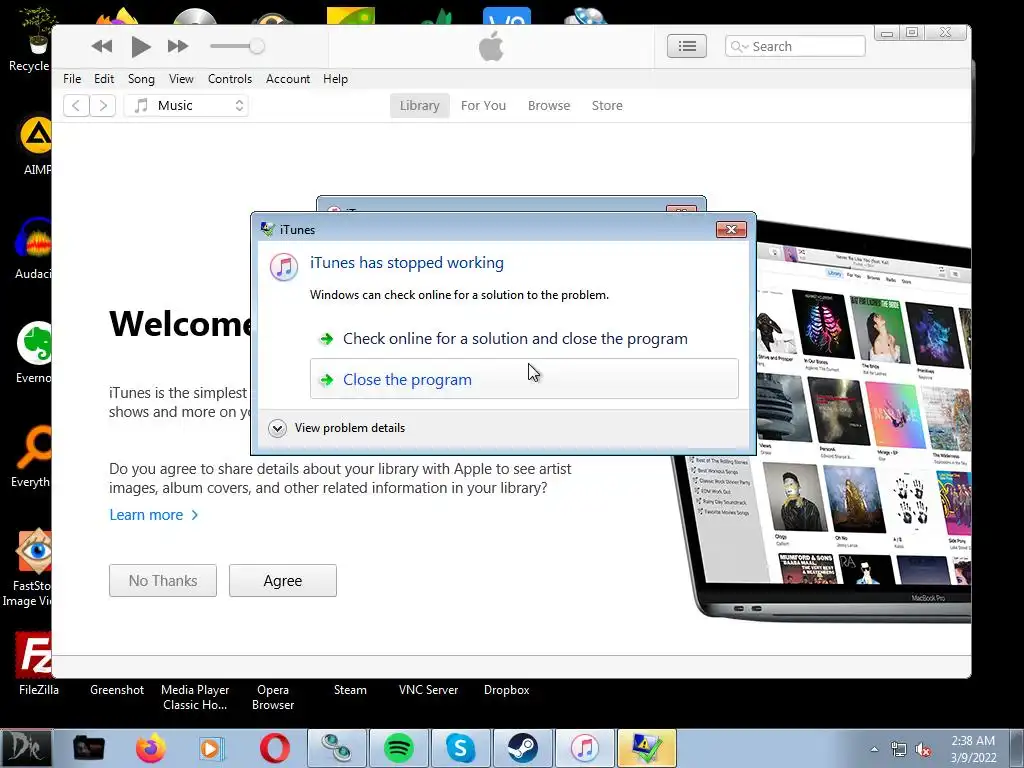Image resolution: width=1024 pixels, height=768 pixels.
Task: Choose Close the program option
Action: (524, 379)
